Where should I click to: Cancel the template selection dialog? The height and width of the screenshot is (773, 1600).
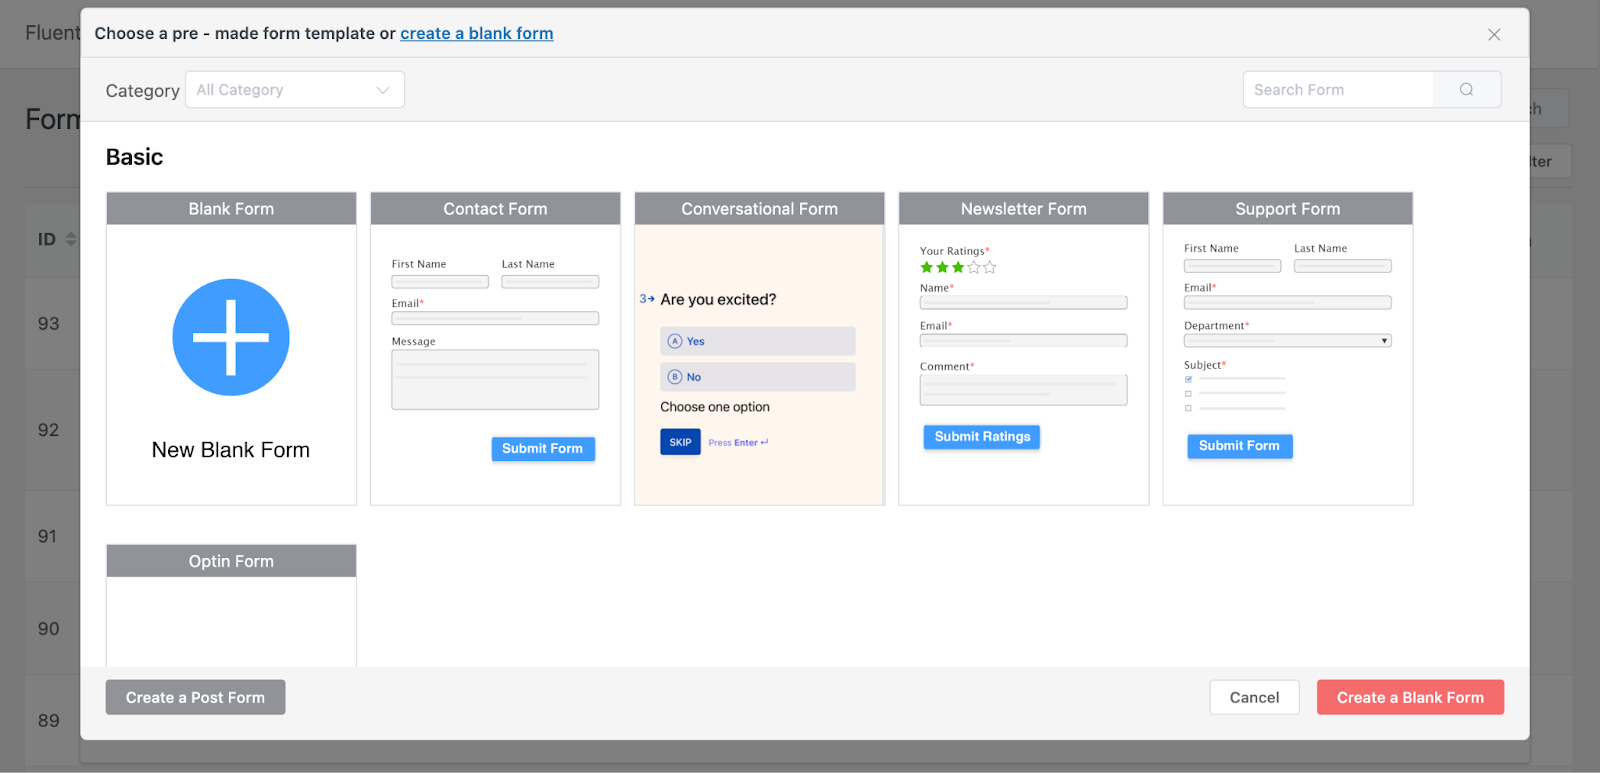(x=1254, y=697)
